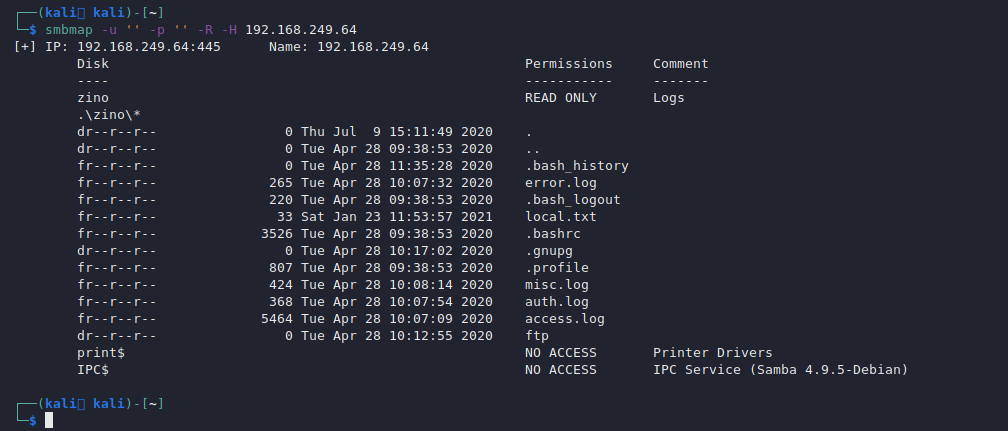This screenshot has width=1008, height=431.
Task: Select the zino share name
Action: (93, 98)
